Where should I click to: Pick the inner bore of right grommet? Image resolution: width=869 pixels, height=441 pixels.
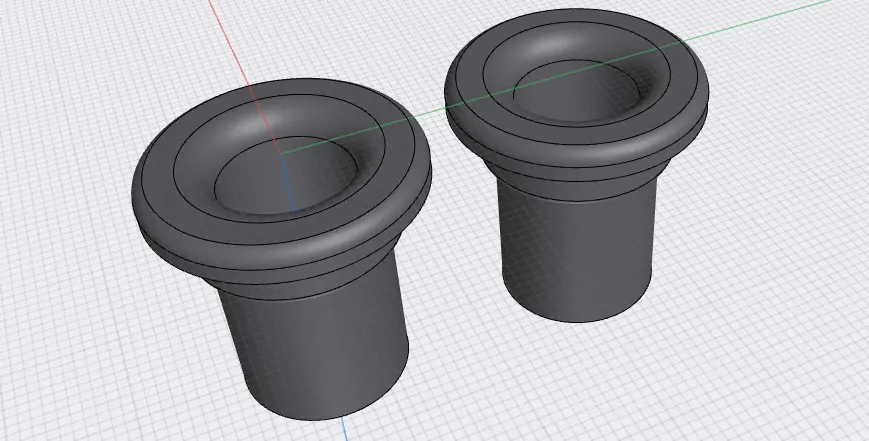(x=576, y=92)
